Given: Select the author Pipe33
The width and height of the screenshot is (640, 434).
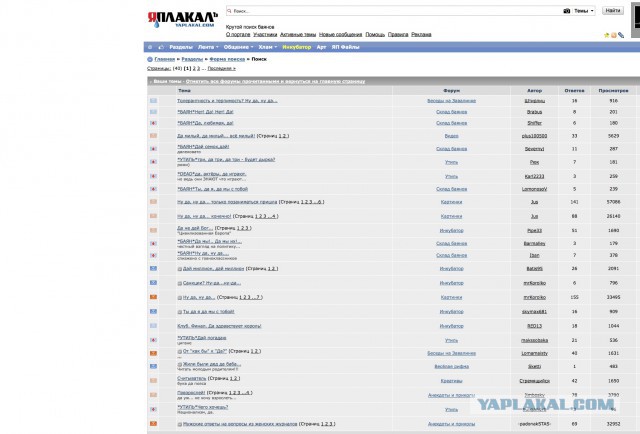Looking at the screenshot, I should pyautogui.click(x=534, y=231).
